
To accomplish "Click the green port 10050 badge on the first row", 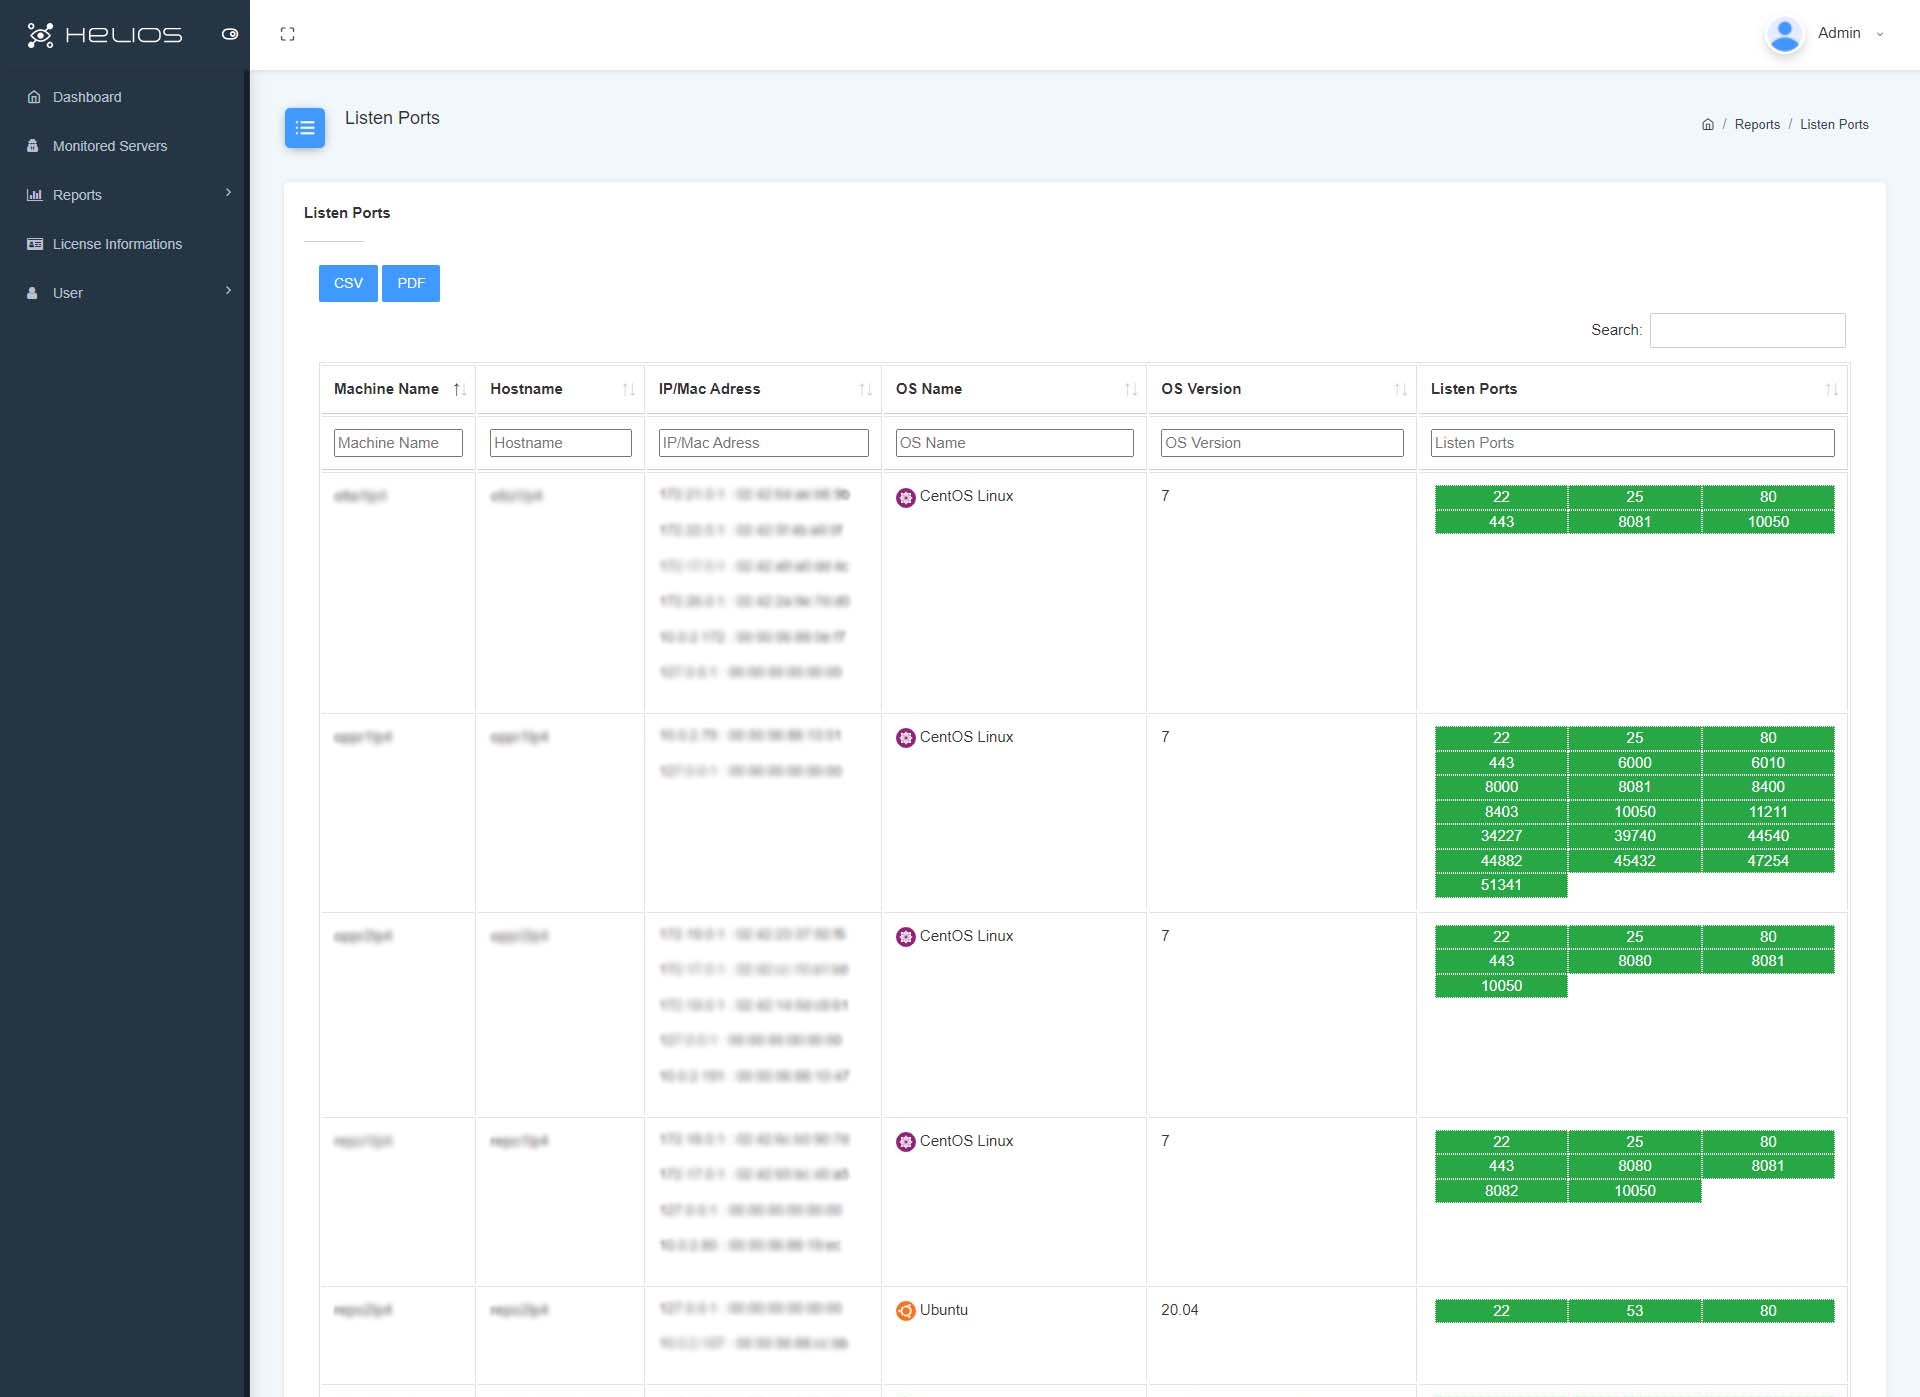I will point(1767,521).
